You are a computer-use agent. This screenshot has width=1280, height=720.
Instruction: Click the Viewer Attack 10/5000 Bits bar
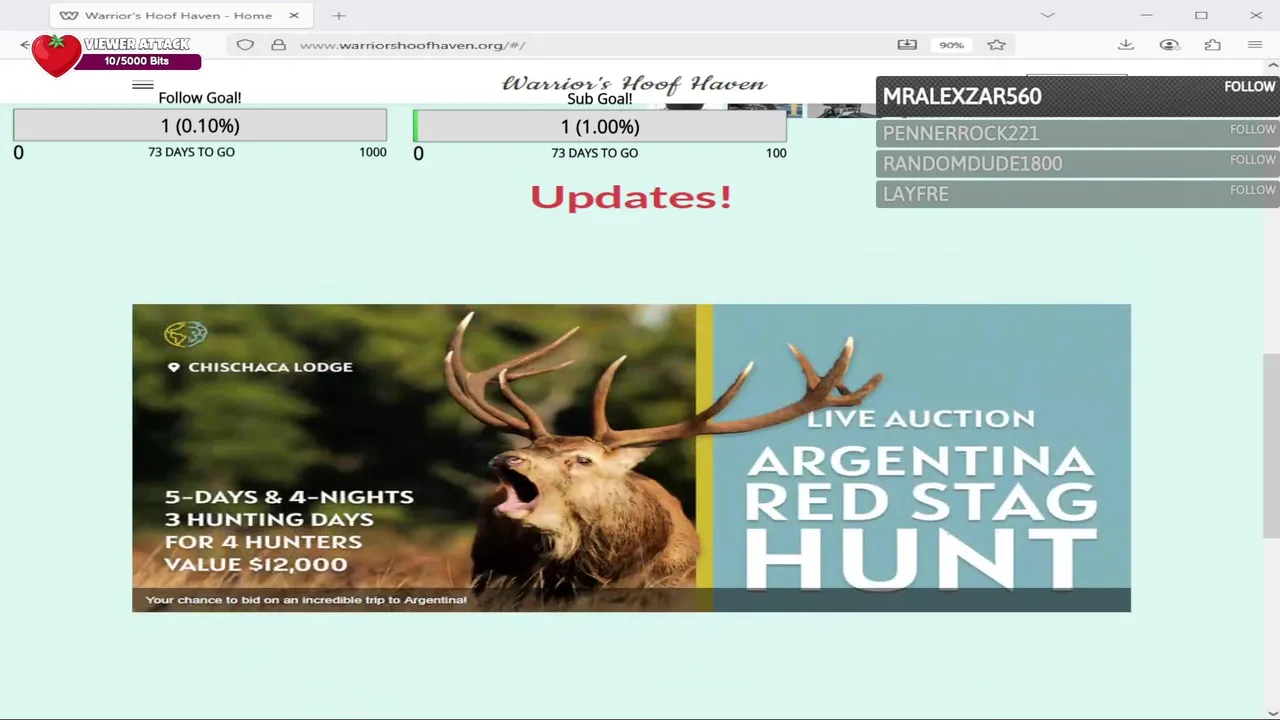137,61
